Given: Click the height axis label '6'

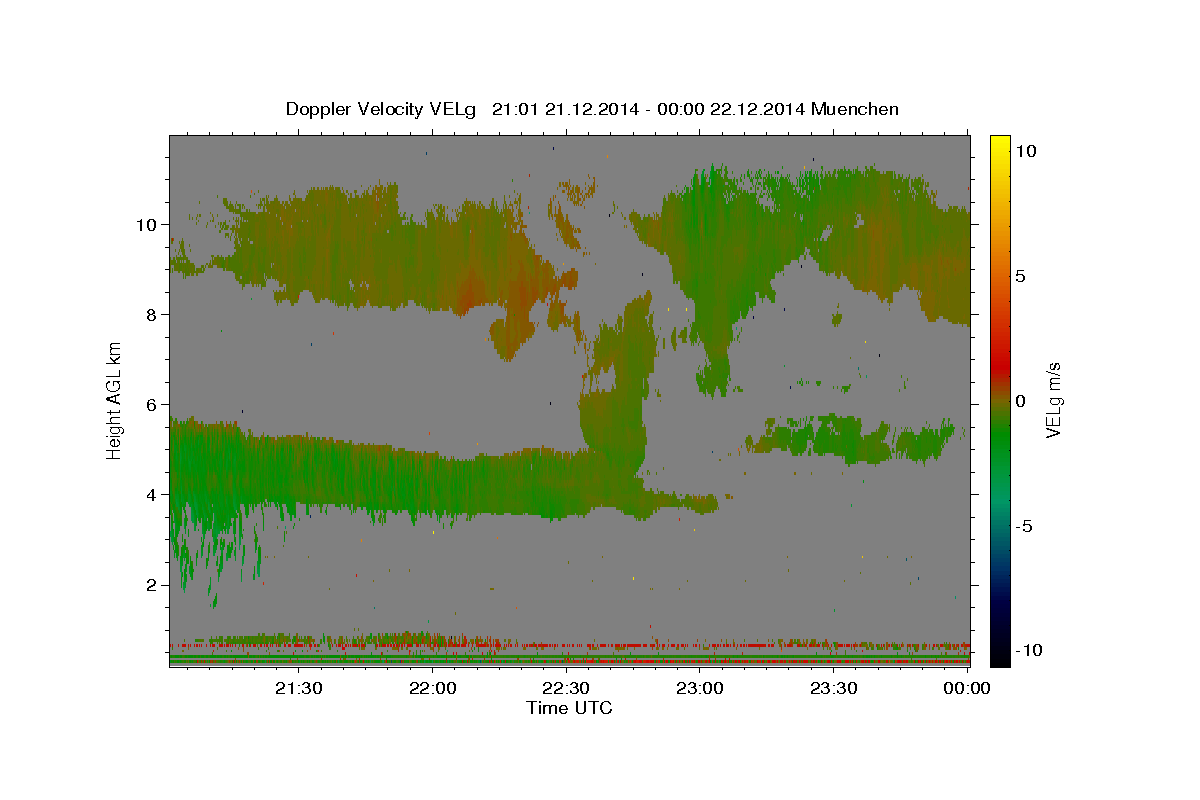Looking at the screenshot, I should [151, 404].
